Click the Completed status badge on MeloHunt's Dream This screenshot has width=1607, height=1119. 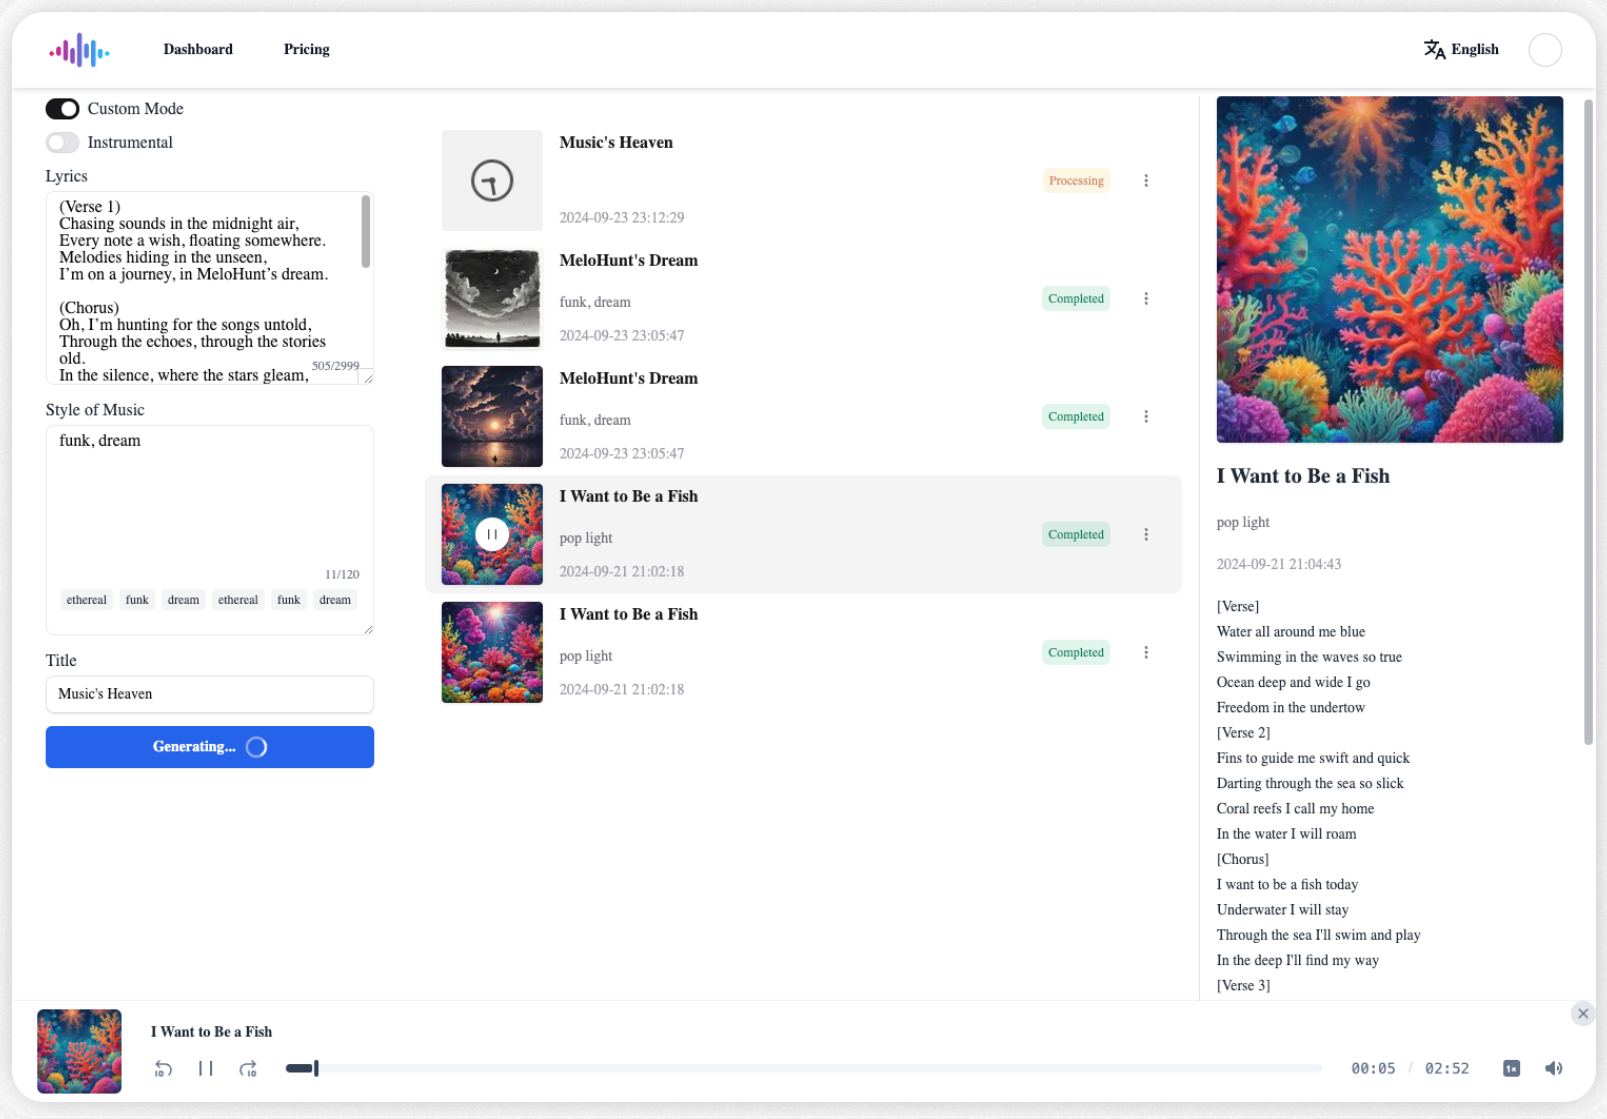coord(1075,298)
